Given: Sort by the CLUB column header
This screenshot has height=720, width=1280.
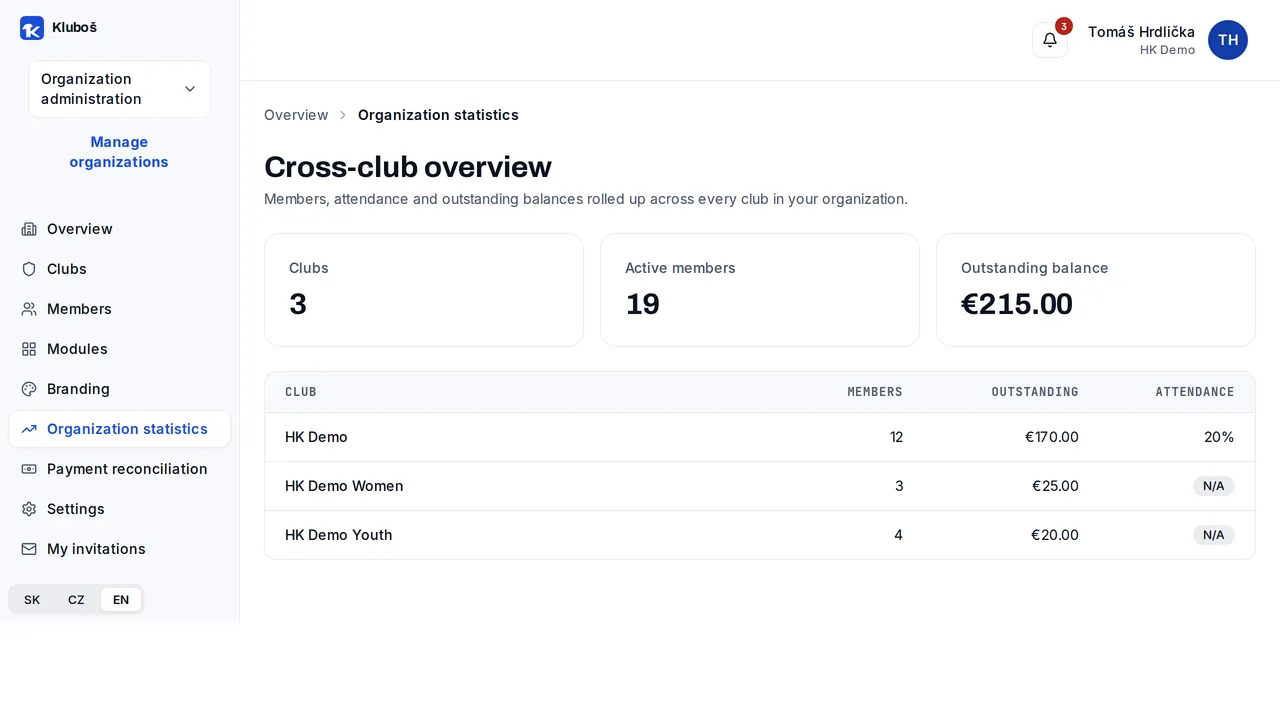Looking at the screenshot, I should [x=301, y=392].
